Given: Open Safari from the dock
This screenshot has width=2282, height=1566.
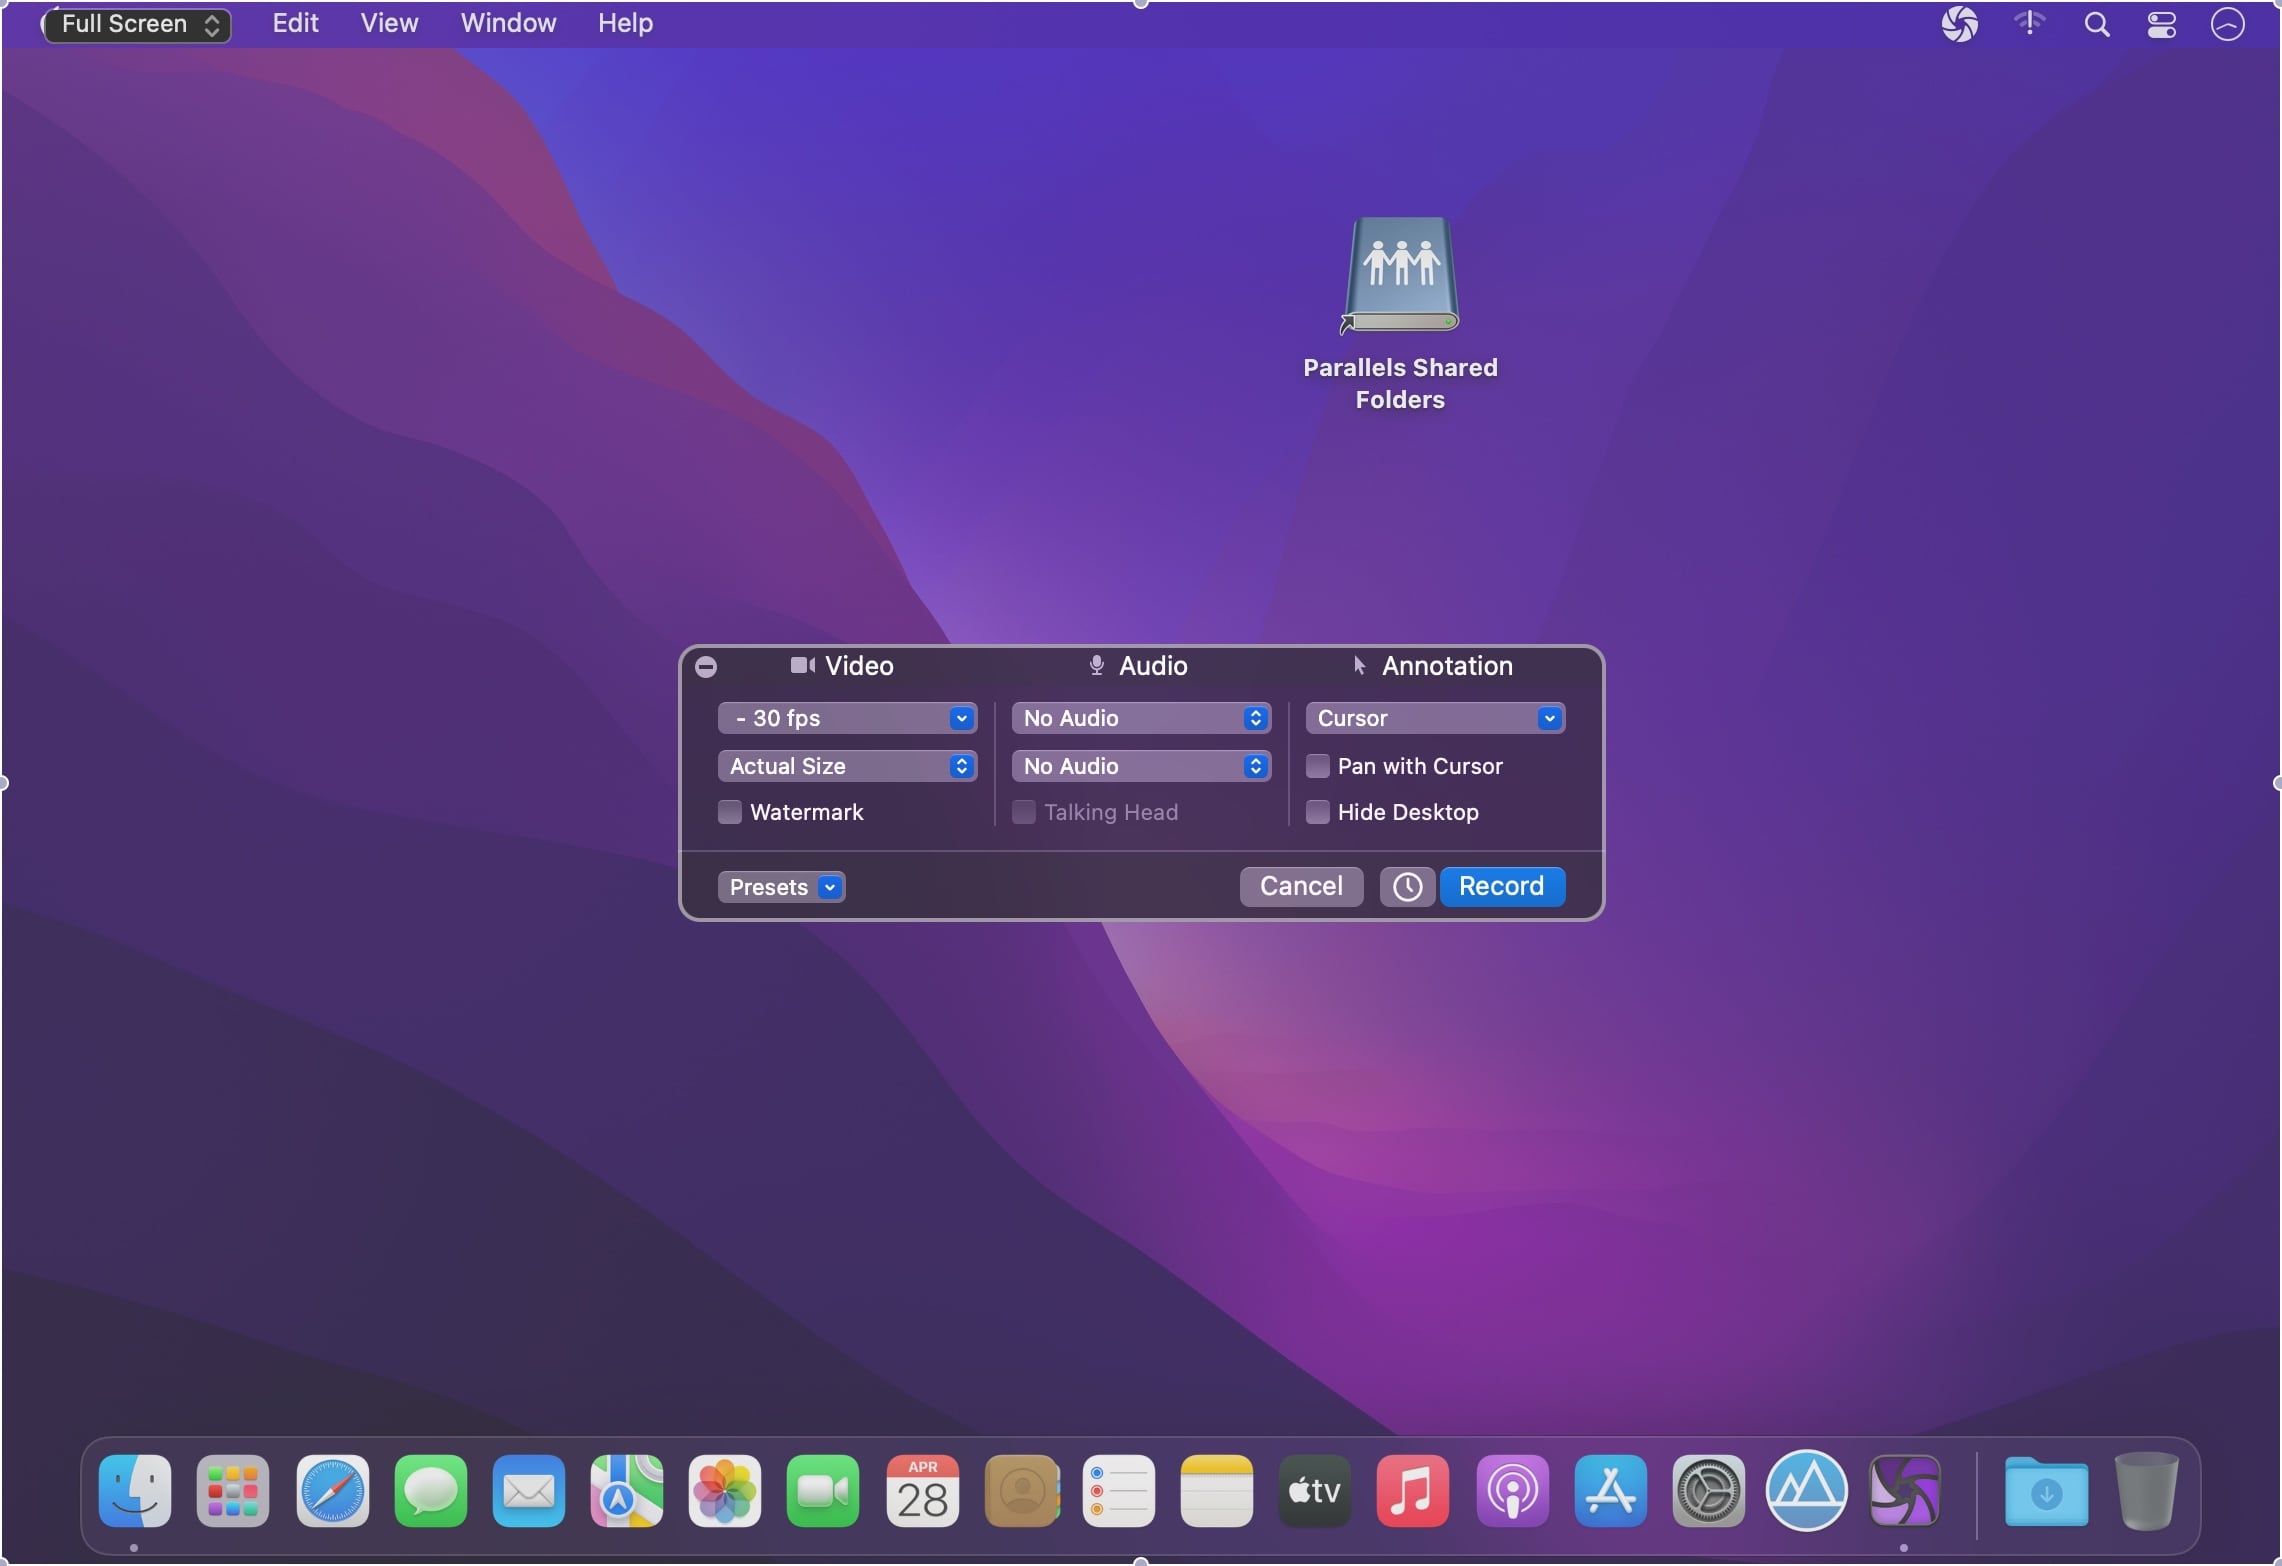Looking at the screenshot, I should coord(332,1491).
